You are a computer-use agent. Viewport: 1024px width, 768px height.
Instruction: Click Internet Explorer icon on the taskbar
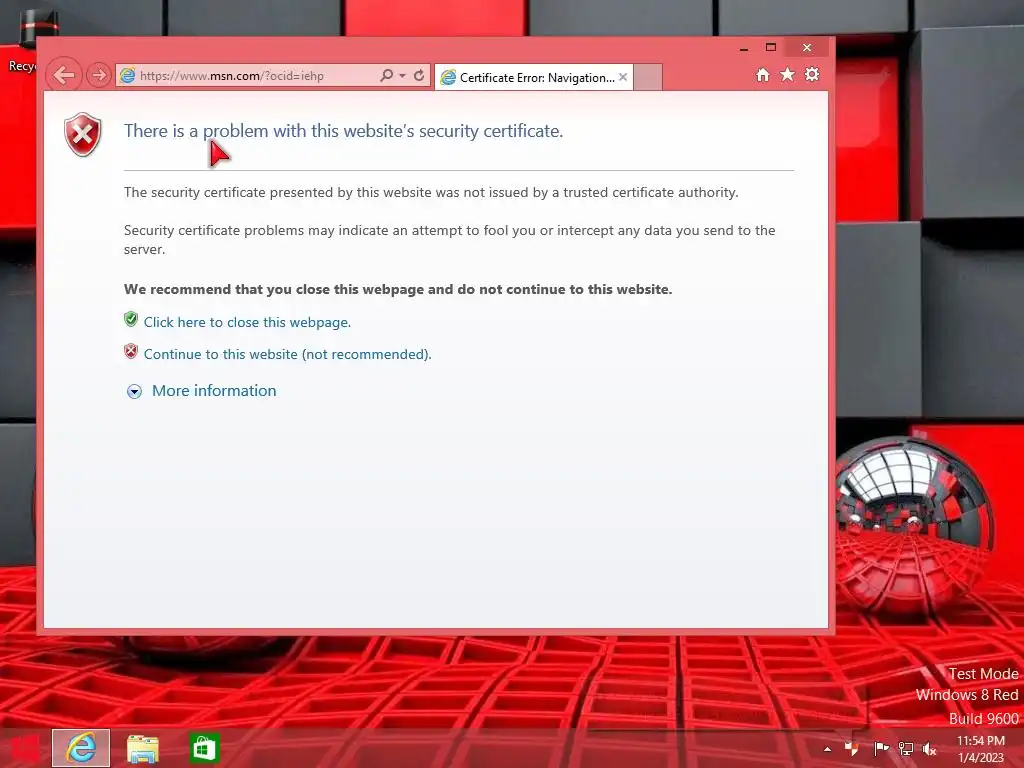(x=81, y=748)
